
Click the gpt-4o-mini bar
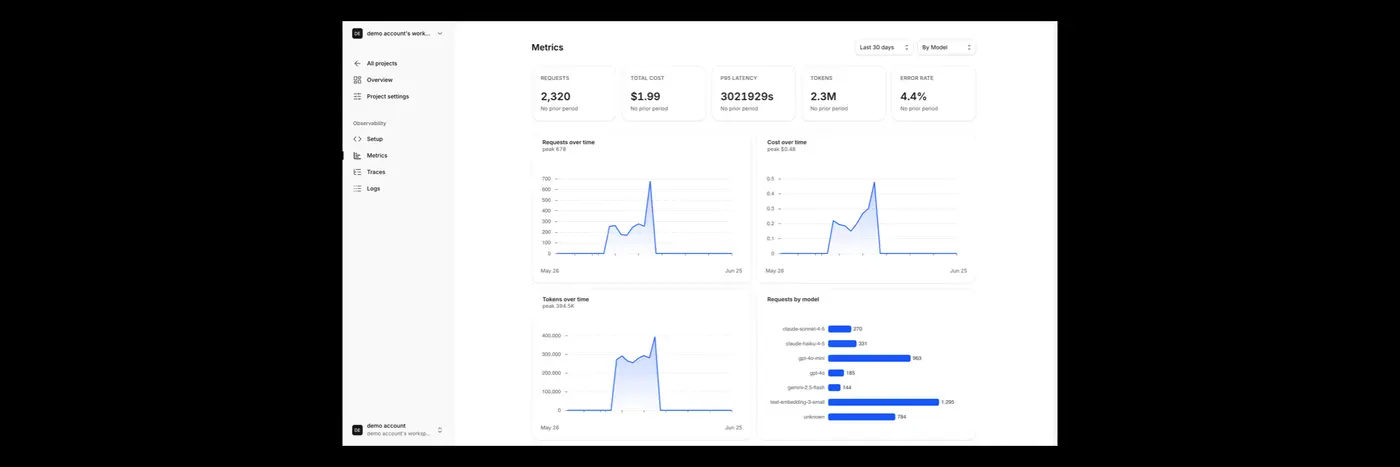click(869, 358)
